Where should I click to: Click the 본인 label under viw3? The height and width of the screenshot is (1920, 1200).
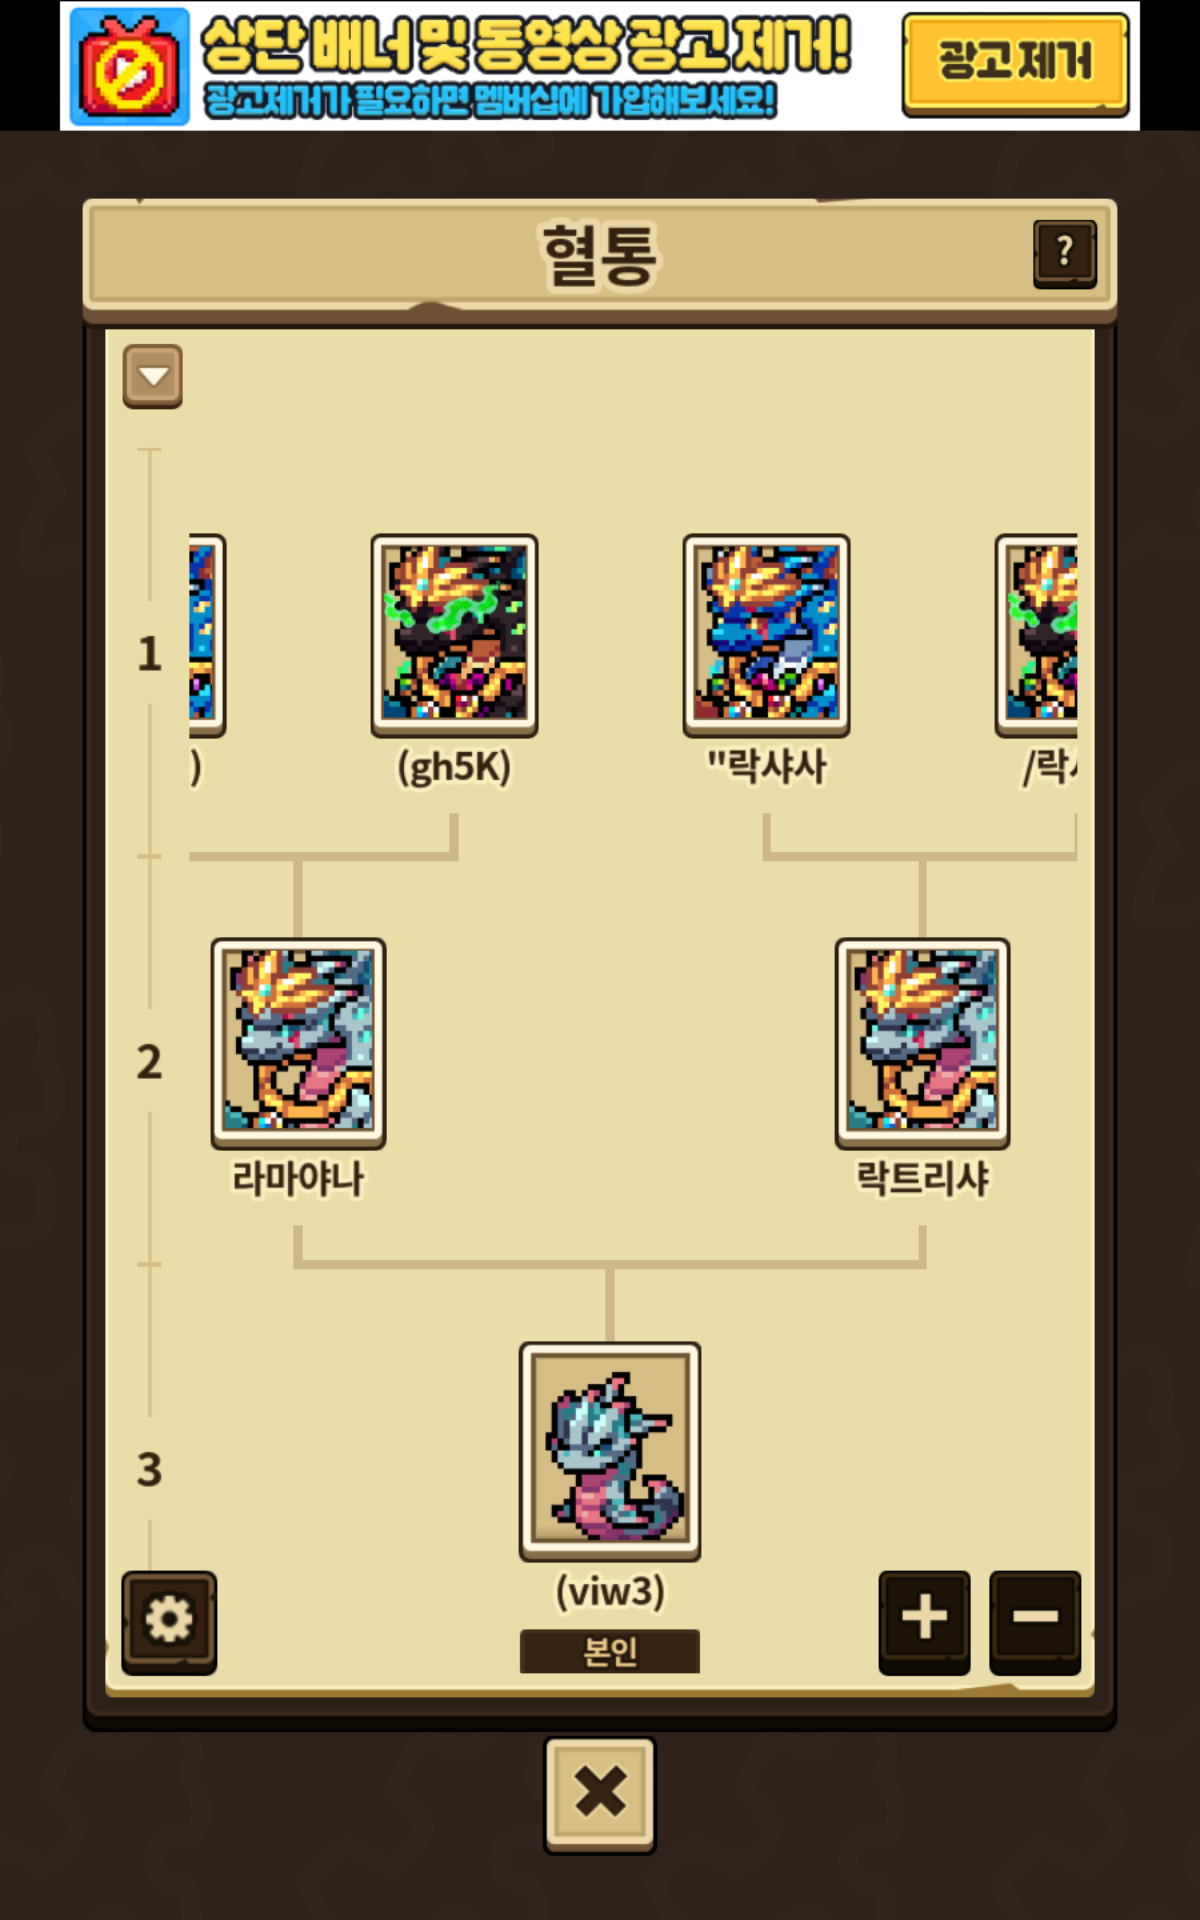(x=610, y=1651)
